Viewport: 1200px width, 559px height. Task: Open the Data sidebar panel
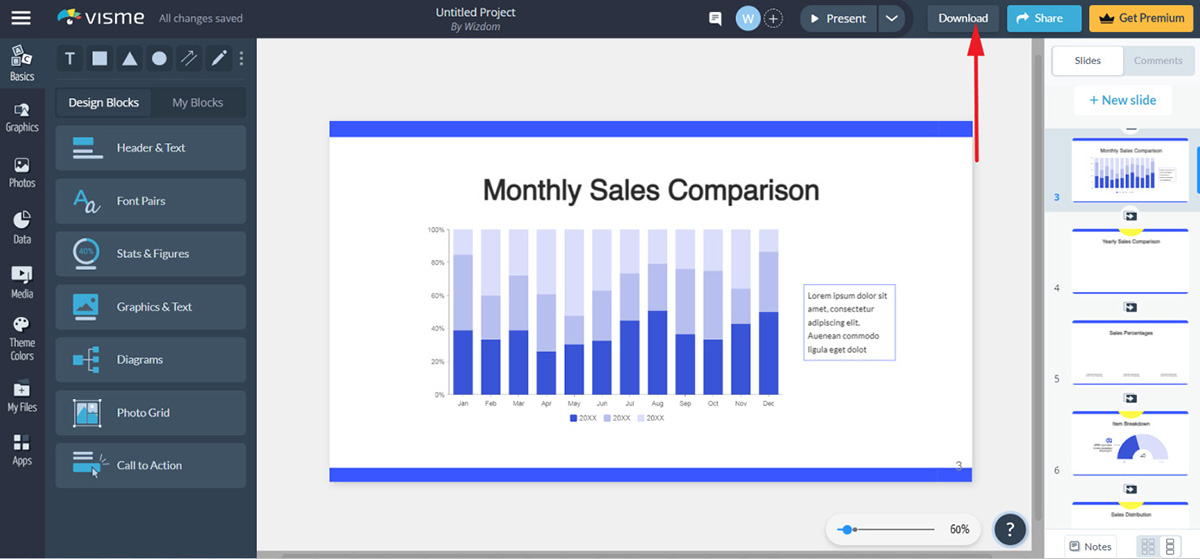point(22,227)
